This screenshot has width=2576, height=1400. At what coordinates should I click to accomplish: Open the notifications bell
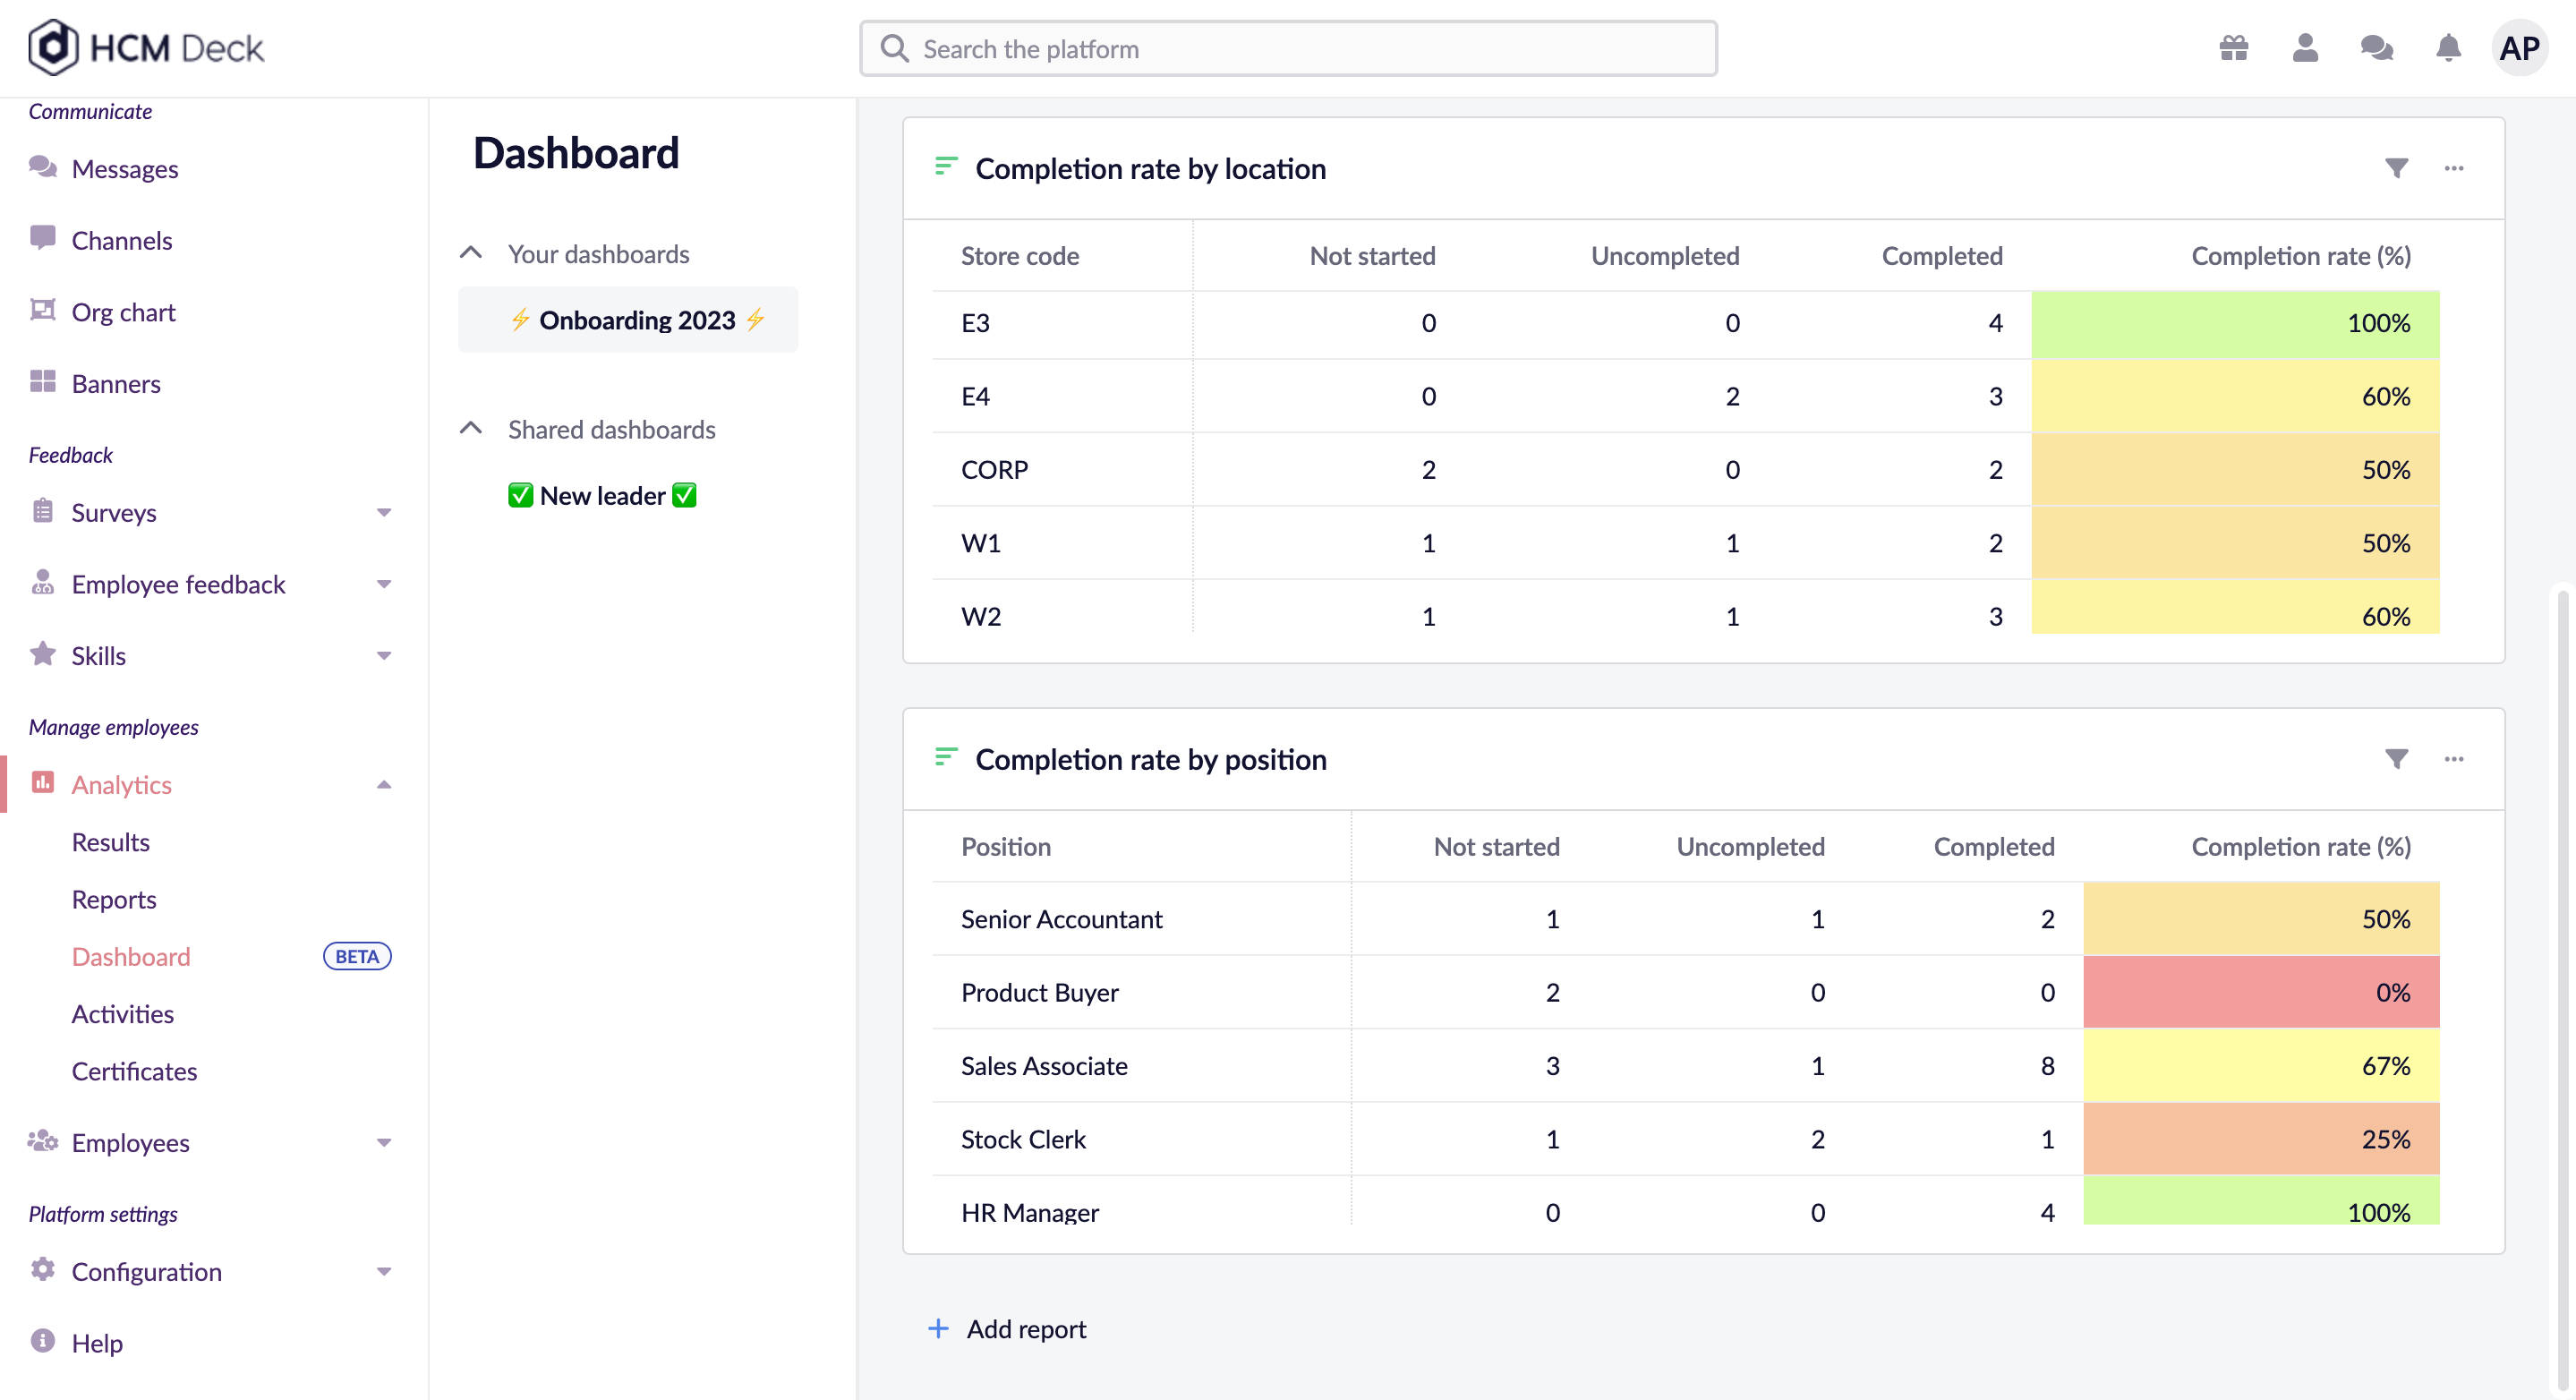pyautogui.click(x=2448, y=48)
